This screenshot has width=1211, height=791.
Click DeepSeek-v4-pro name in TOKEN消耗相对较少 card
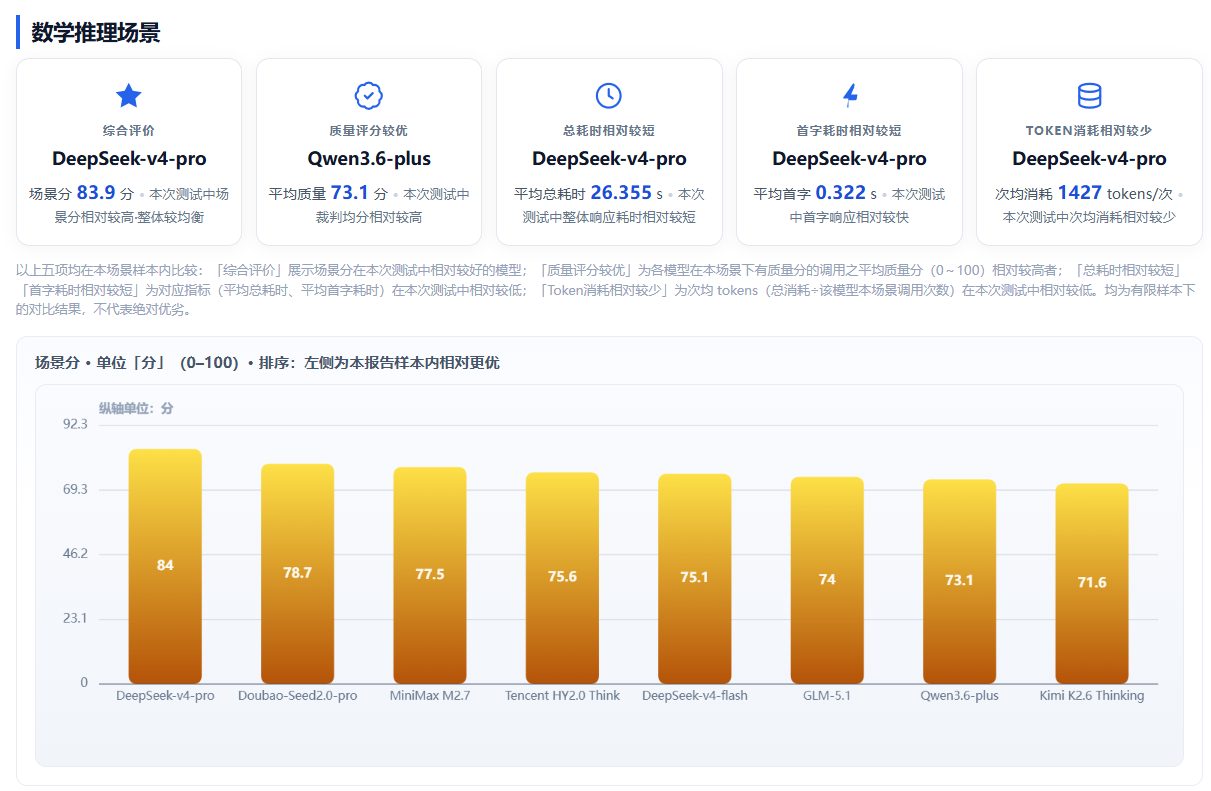click(1089, 159)
